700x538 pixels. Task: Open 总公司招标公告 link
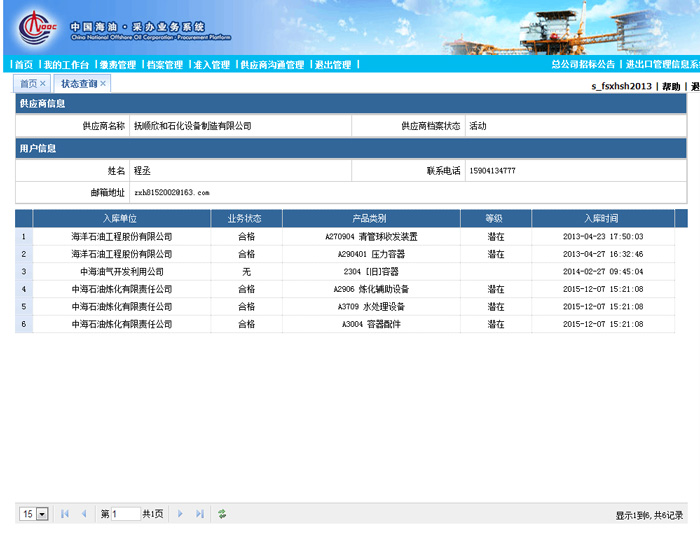tap(583, 65)
